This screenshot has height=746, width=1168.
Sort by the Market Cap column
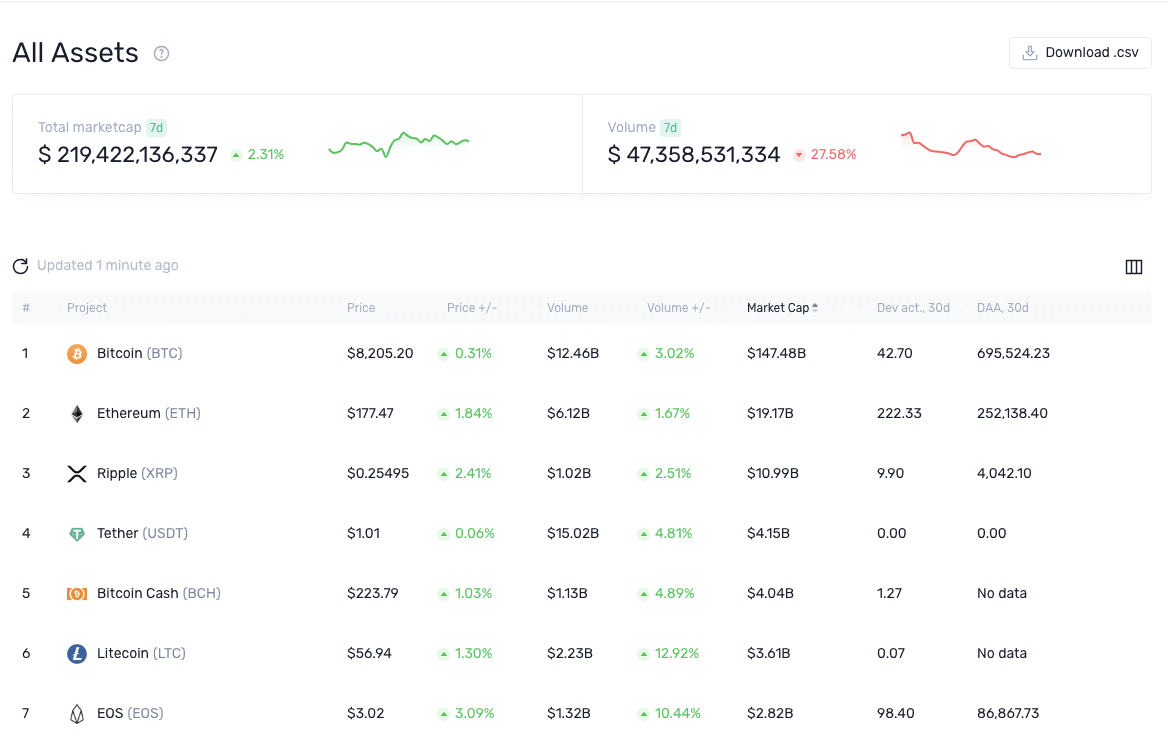(782, 308)
